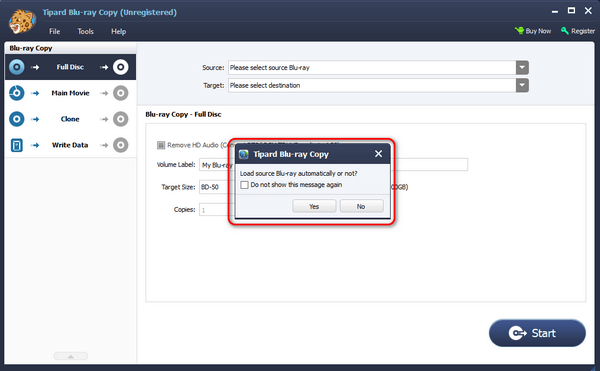Click the Main Movie target disc icon
The image size is (600, 371).
pos(121,93)
